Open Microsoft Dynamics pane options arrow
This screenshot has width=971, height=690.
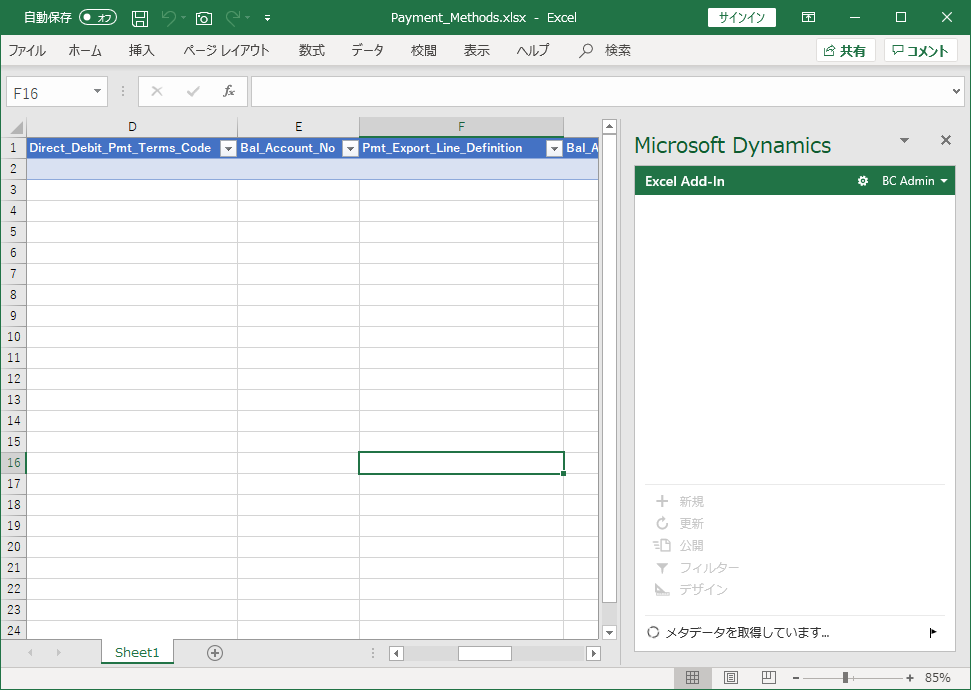point(904,141)
